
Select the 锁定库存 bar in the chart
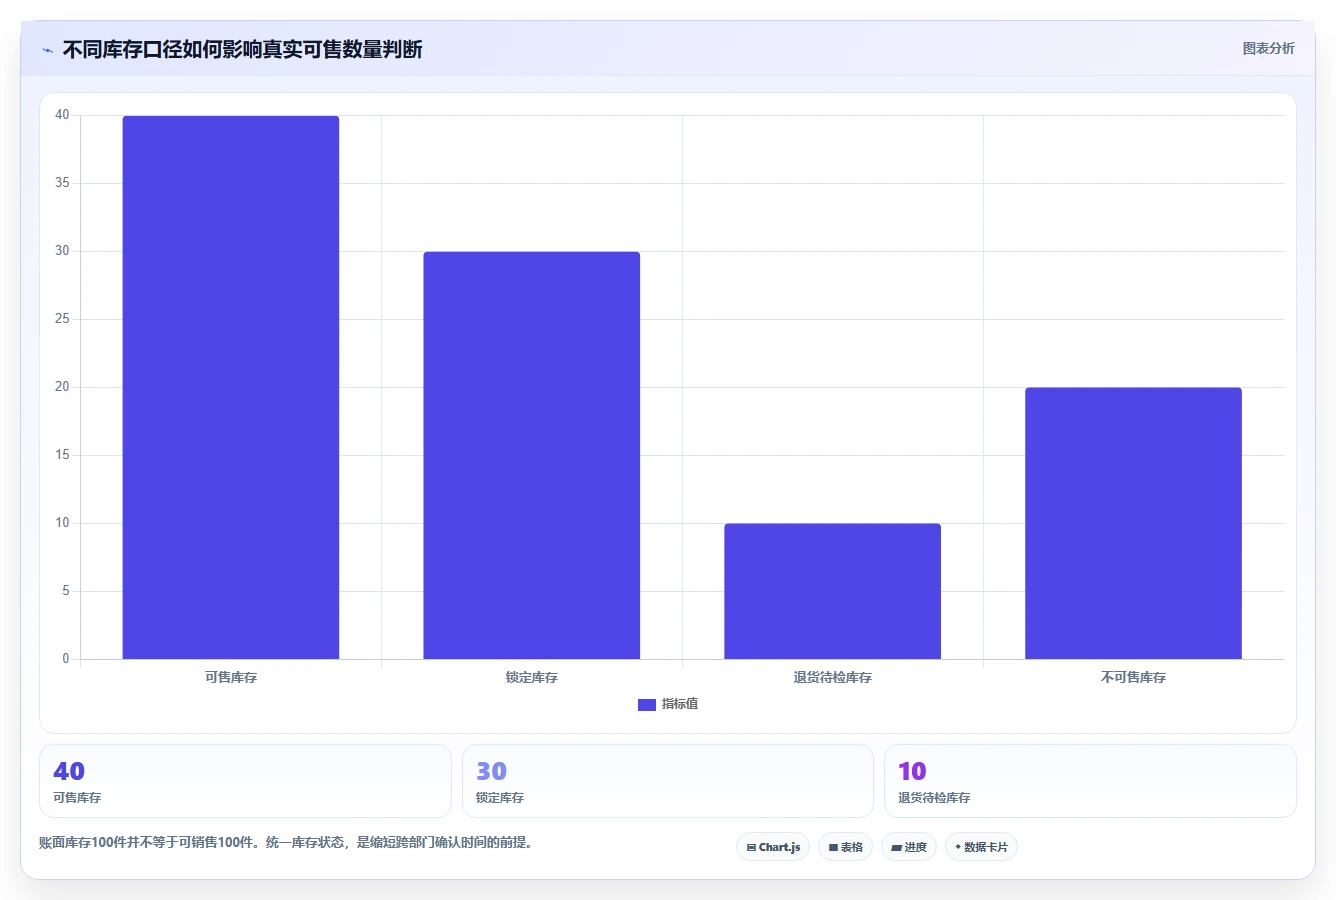(531, 455)
